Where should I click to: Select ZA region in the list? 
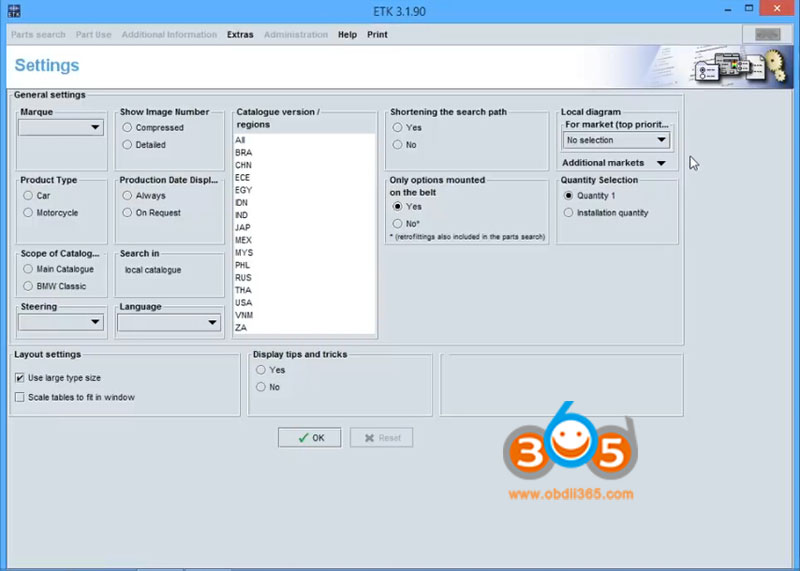pyautogui.click(x=305, y=328)
